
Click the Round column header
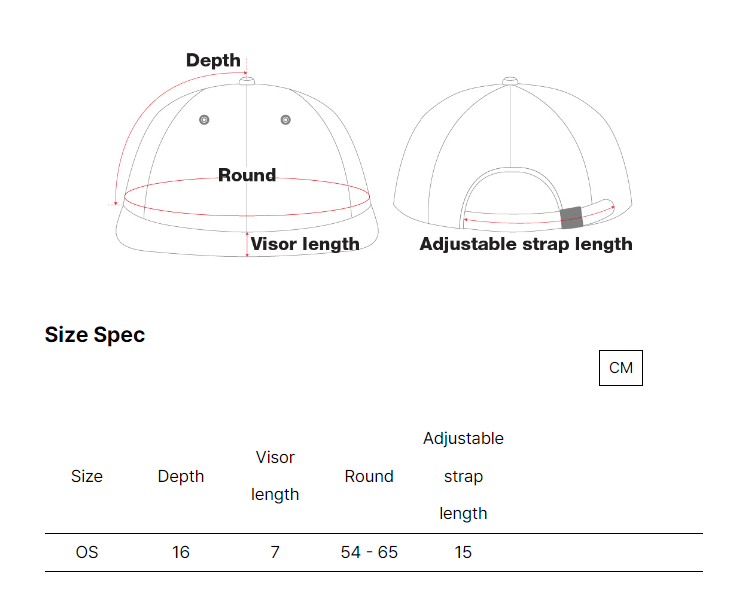tap(369, 476)
